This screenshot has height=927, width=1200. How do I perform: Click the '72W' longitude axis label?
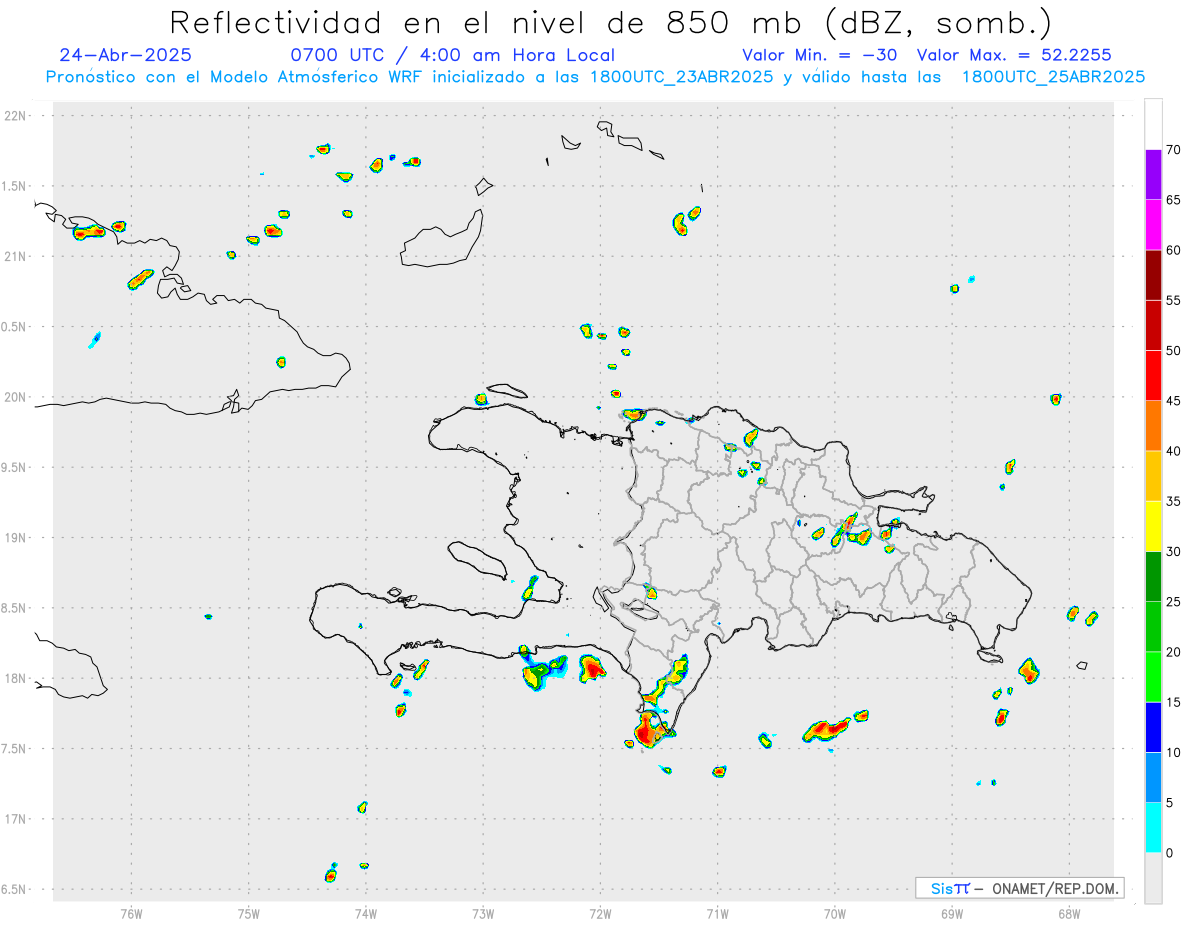click(x=600, y=913)
